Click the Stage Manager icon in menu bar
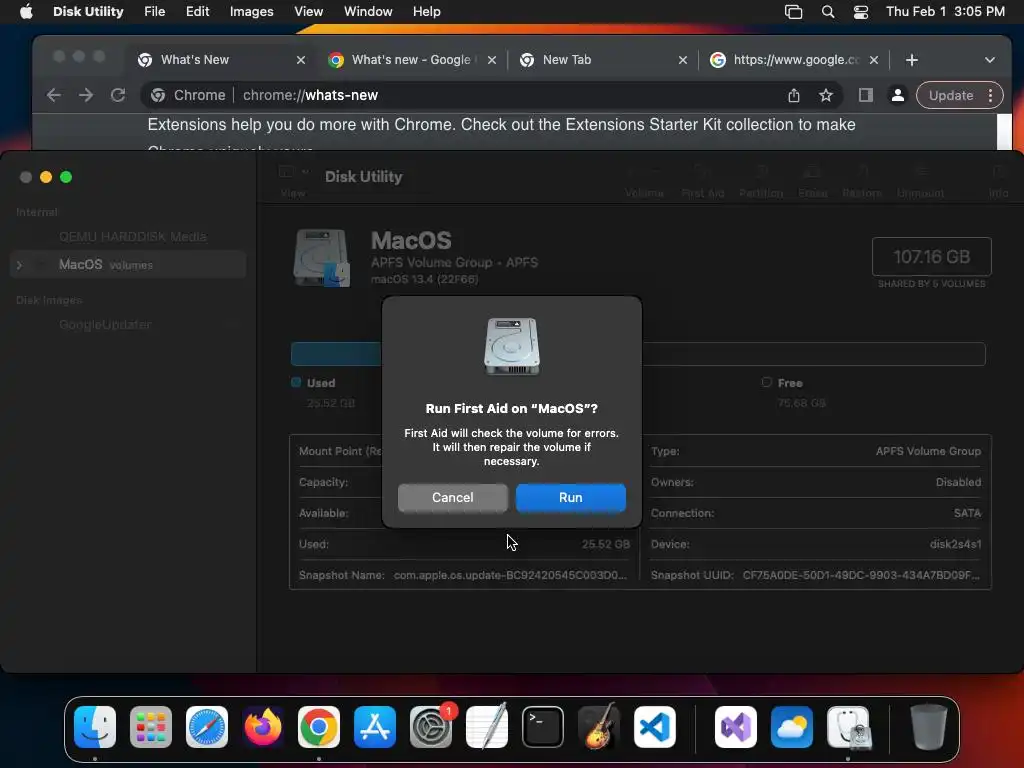The width and height of the screenshot is (1024, 768). [793, 12]
